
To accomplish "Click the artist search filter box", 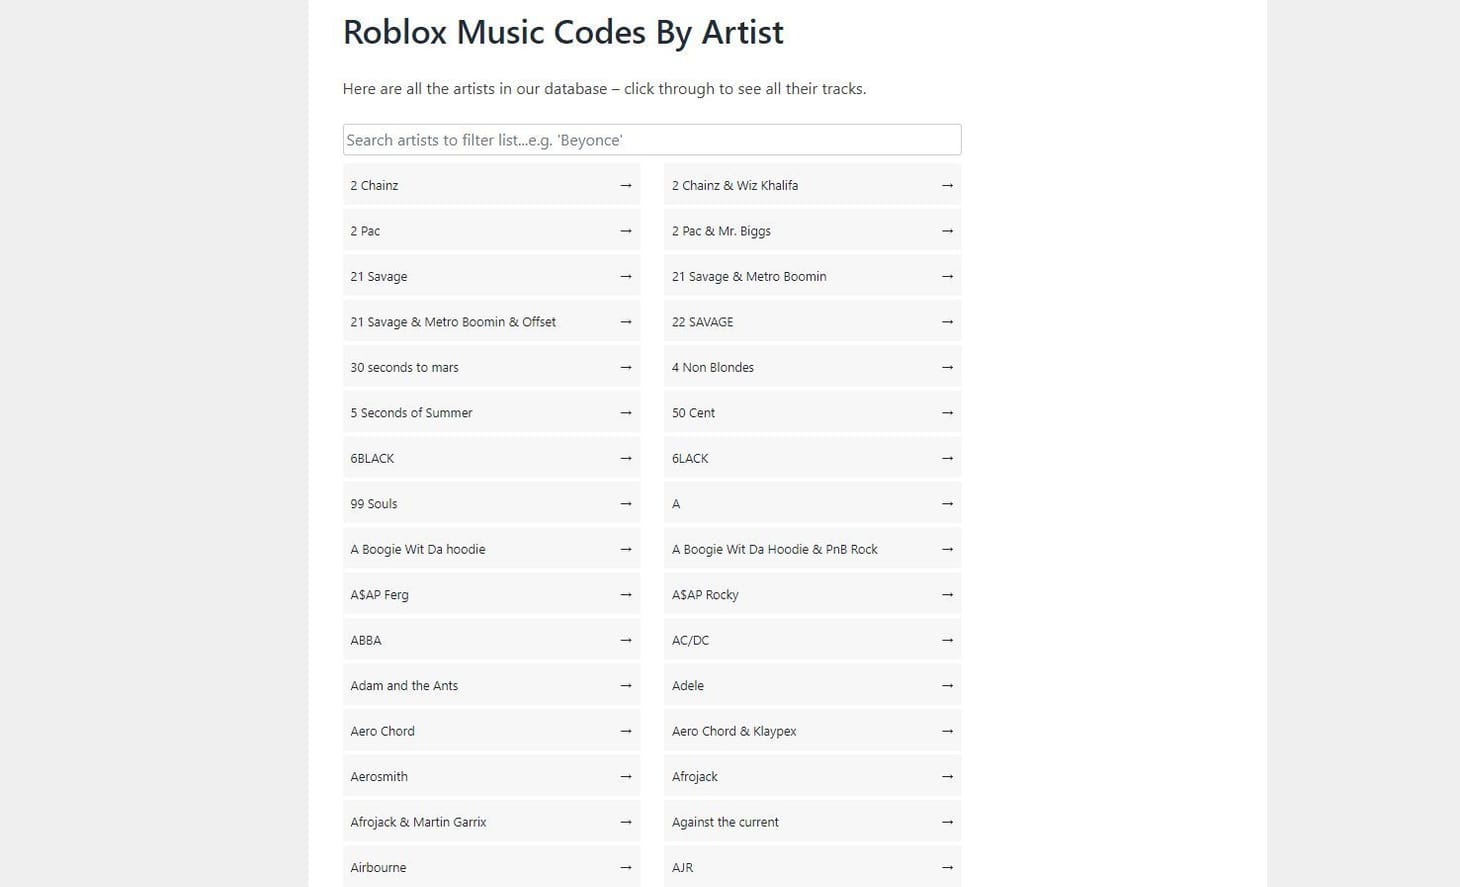I will tap(651, 139).
